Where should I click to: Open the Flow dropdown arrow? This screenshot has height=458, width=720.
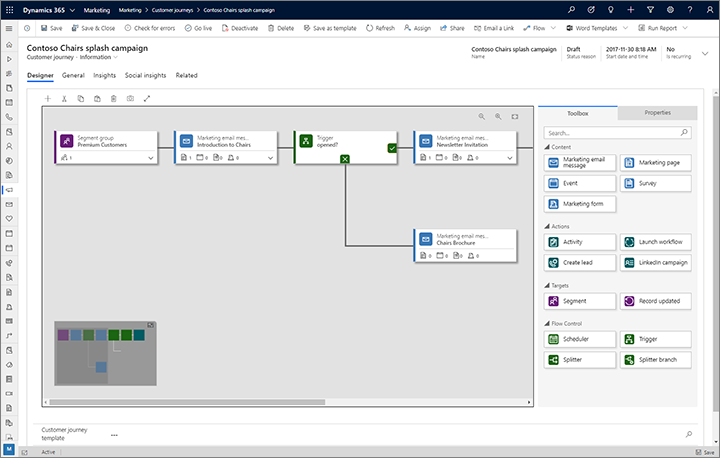pyautogui.click(x=553, y=28)
